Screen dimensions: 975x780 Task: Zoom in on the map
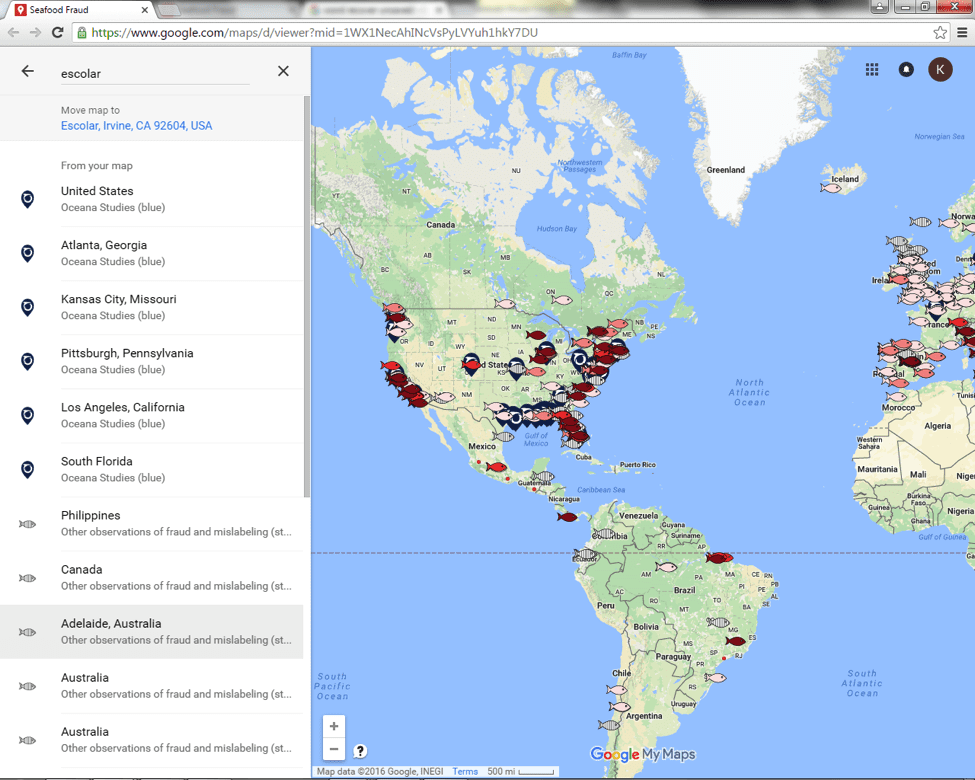pyautogui.click(x=334, y=726)
